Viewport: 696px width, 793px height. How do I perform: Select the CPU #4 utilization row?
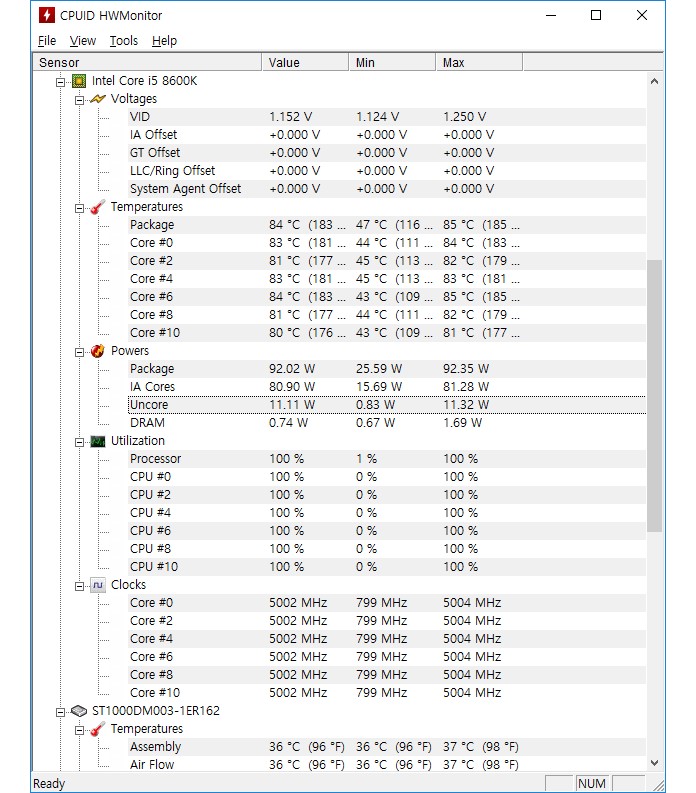pyautogui.click(x=387, y=513)
